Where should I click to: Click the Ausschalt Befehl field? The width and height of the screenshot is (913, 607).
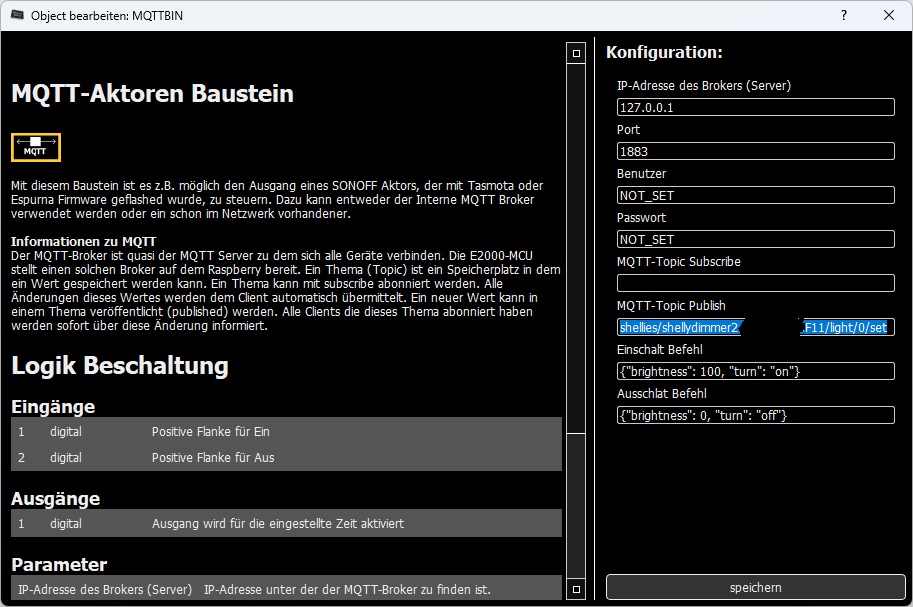tap(755, 415)
